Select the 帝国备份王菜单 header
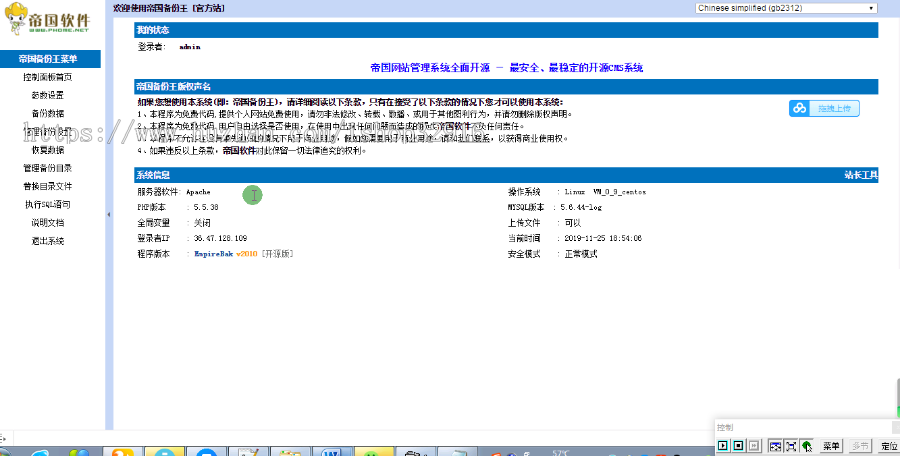The height and width of the screenshot is (456, 900). 51,59
